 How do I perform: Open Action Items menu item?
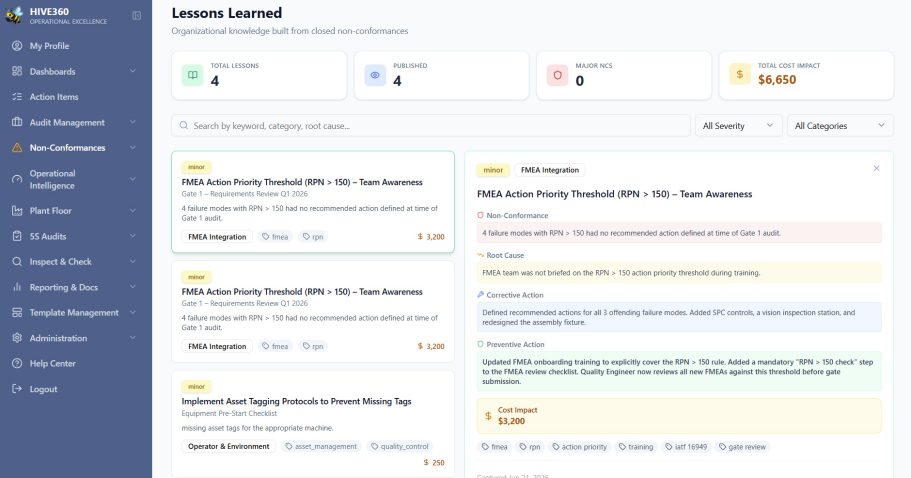tap(76, 96)
